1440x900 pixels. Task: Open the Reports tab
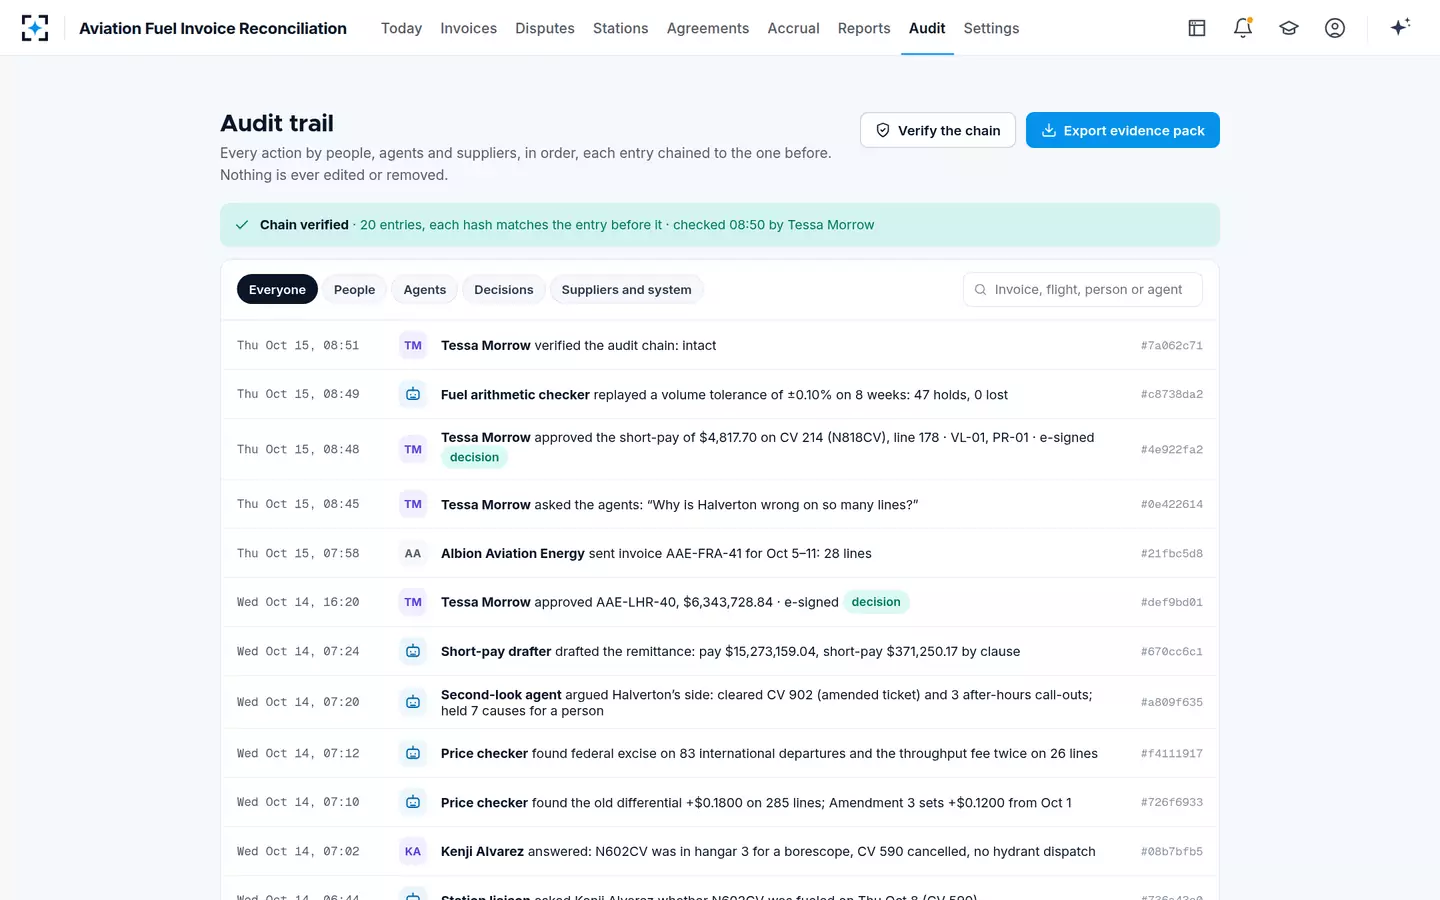click(x=864, y=28)
